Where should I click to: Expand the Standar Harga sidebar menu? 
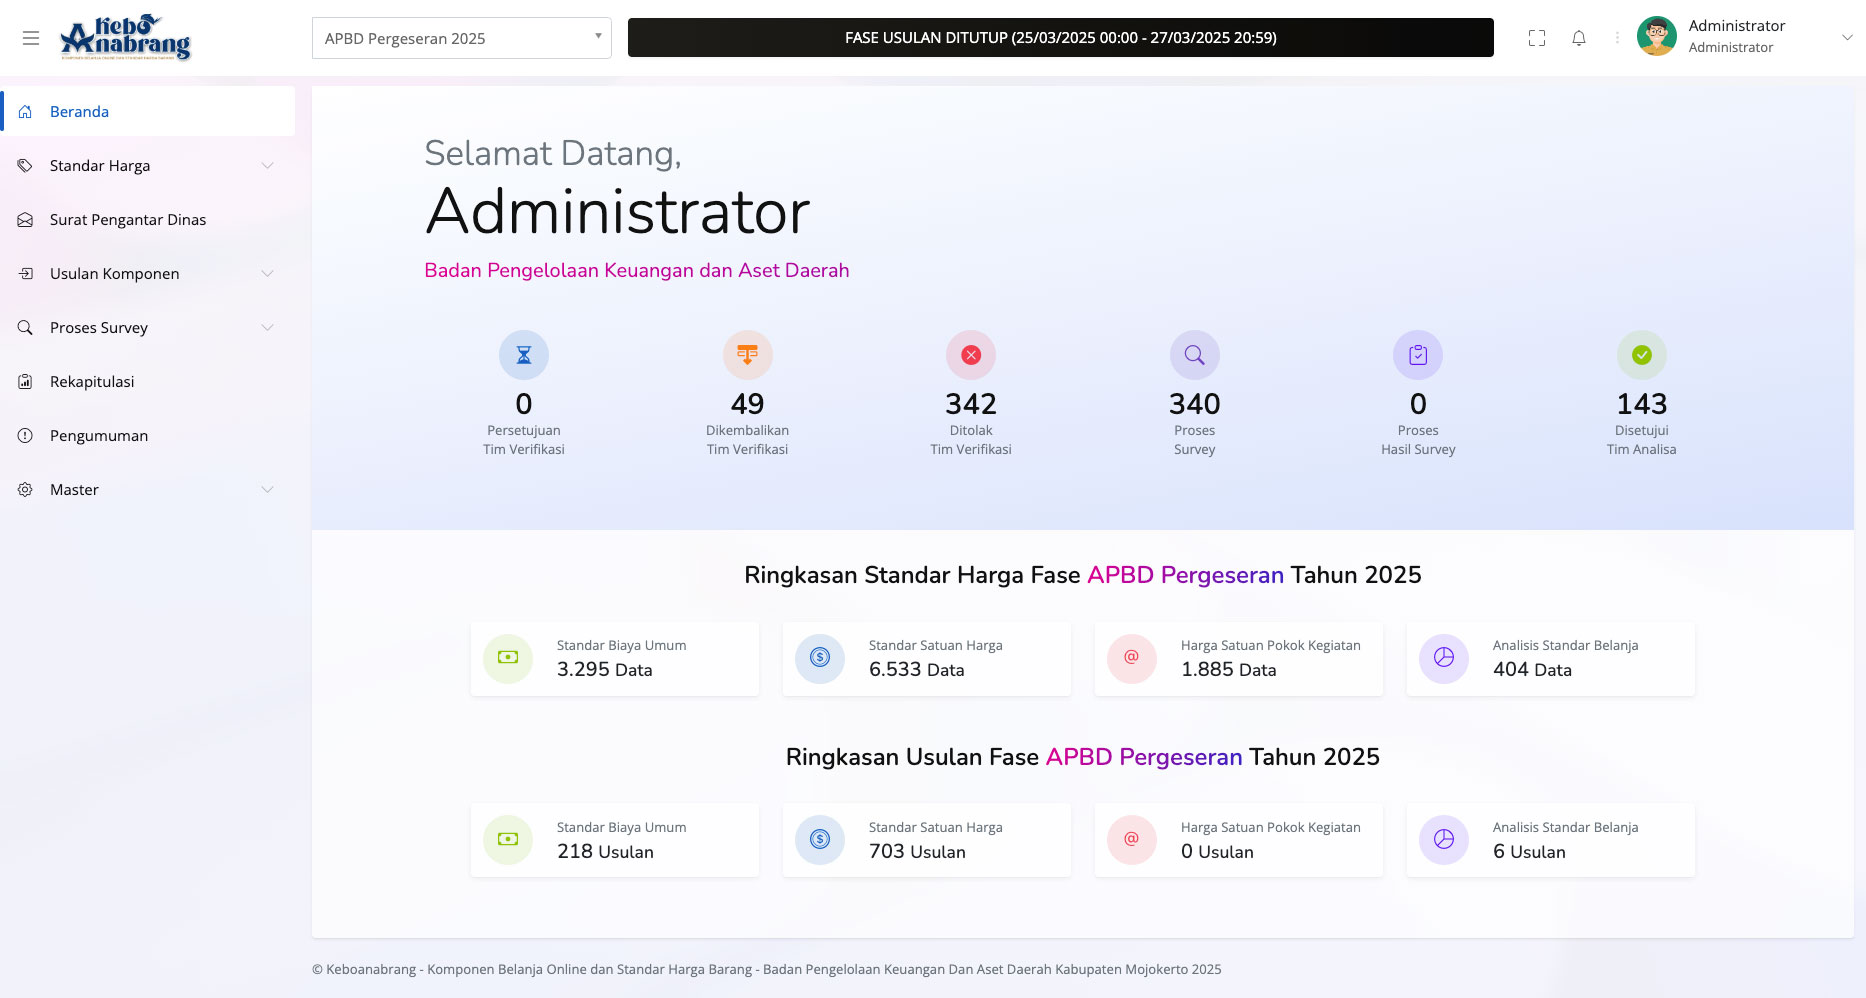click(x=147, y=166)
